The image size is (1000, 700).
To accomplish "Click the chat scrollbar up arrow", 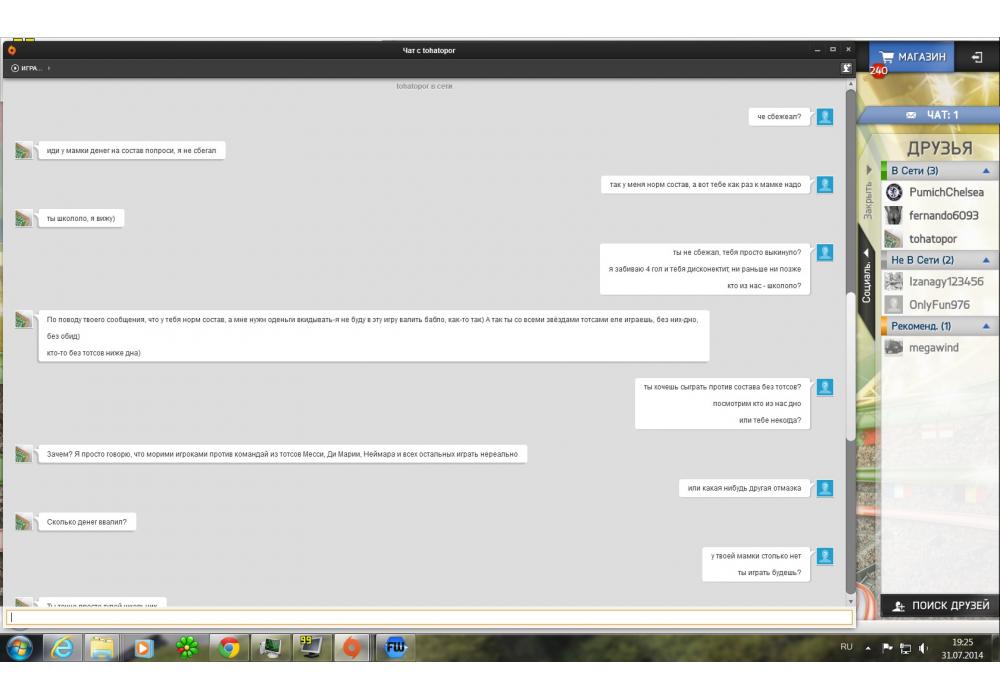I will (850, 84).
